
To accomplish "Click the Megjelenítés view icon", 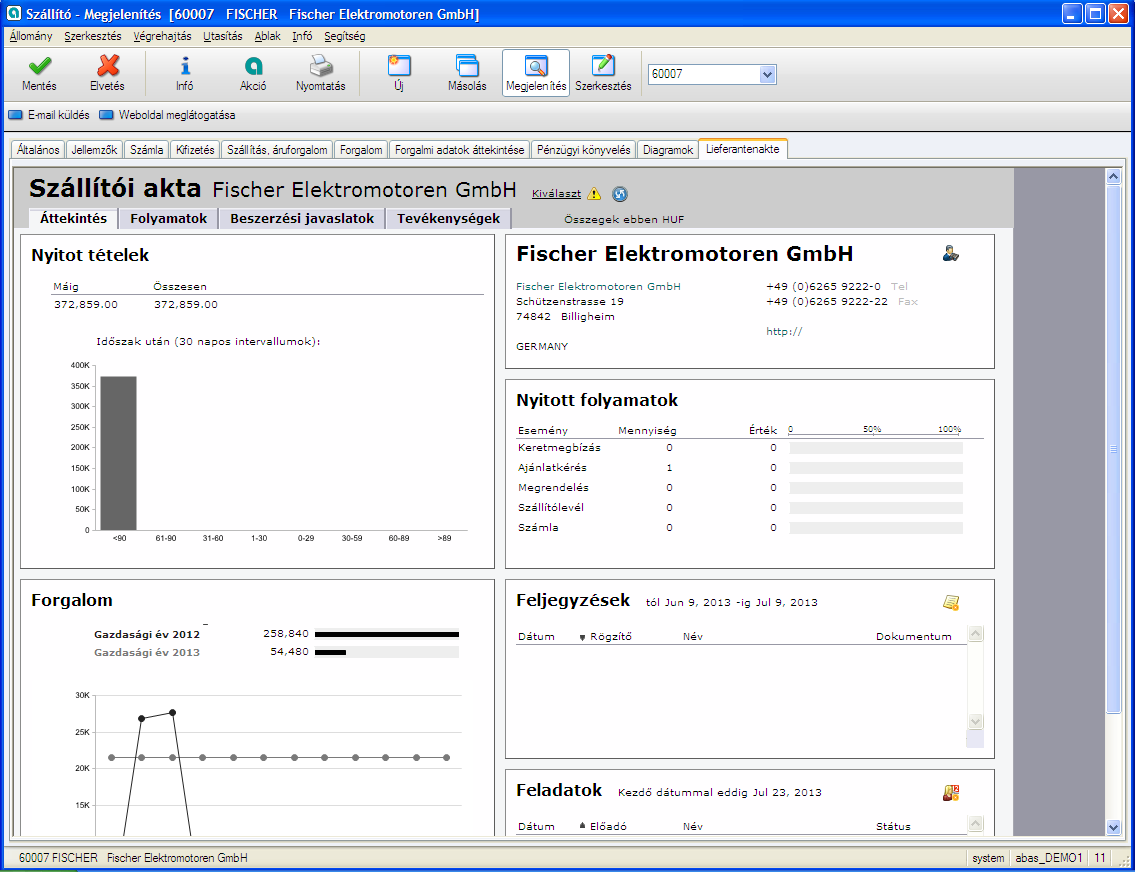I will 536,66.
